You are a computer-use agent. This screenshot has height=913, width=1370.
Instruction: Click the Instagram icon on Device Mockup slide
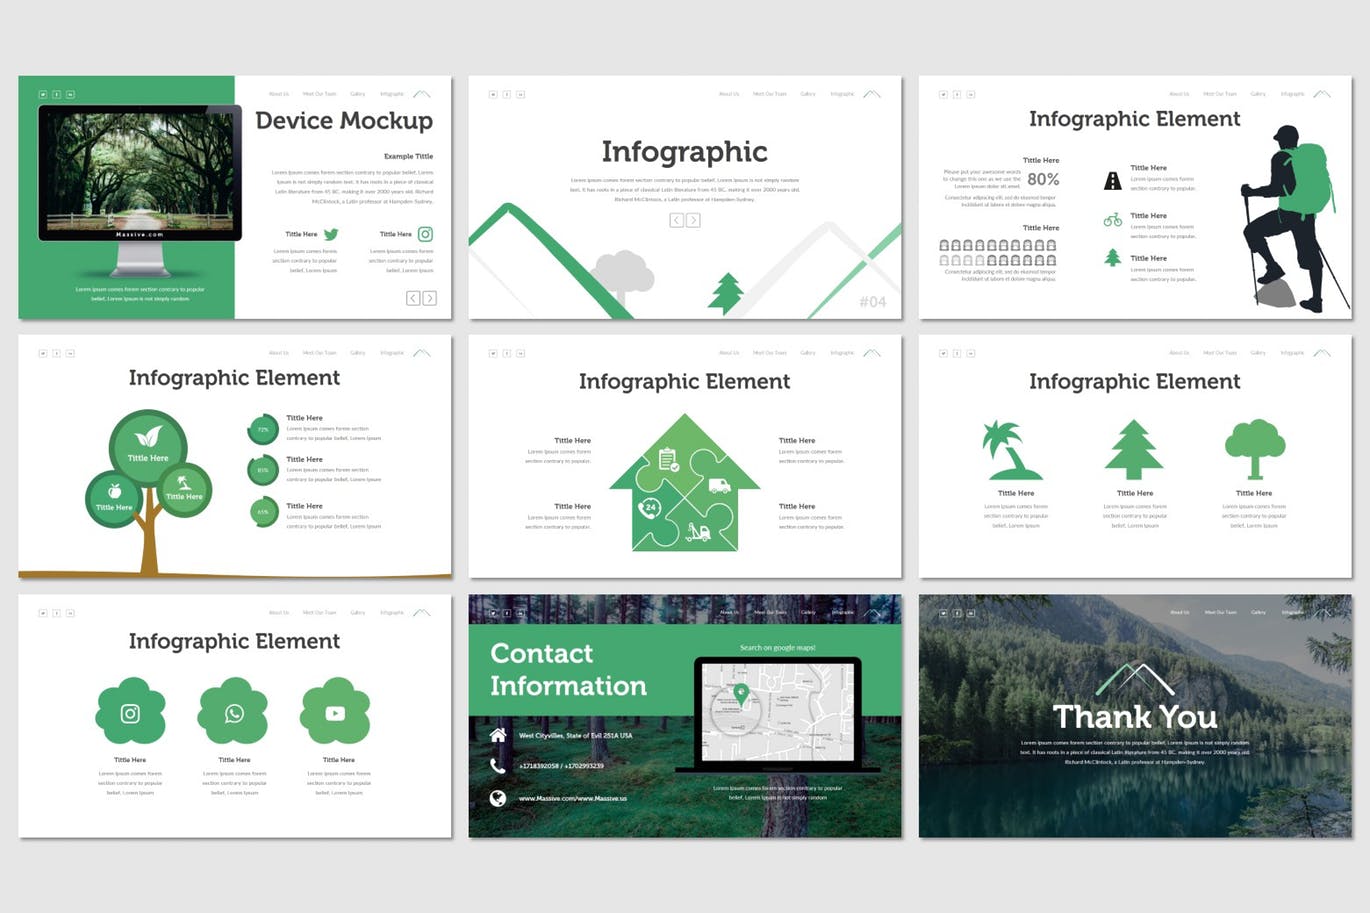pos(425,234)
